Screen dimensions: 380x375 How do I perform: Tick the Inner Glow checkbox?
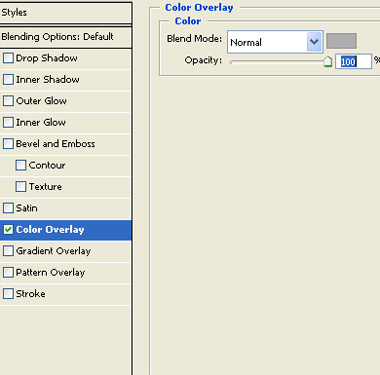coord(8,122)
